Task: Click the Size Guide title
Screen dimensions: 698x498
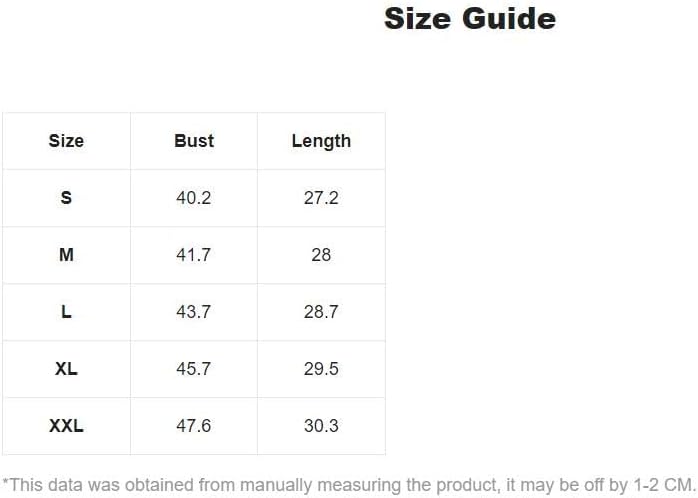Action: point(469,19)
